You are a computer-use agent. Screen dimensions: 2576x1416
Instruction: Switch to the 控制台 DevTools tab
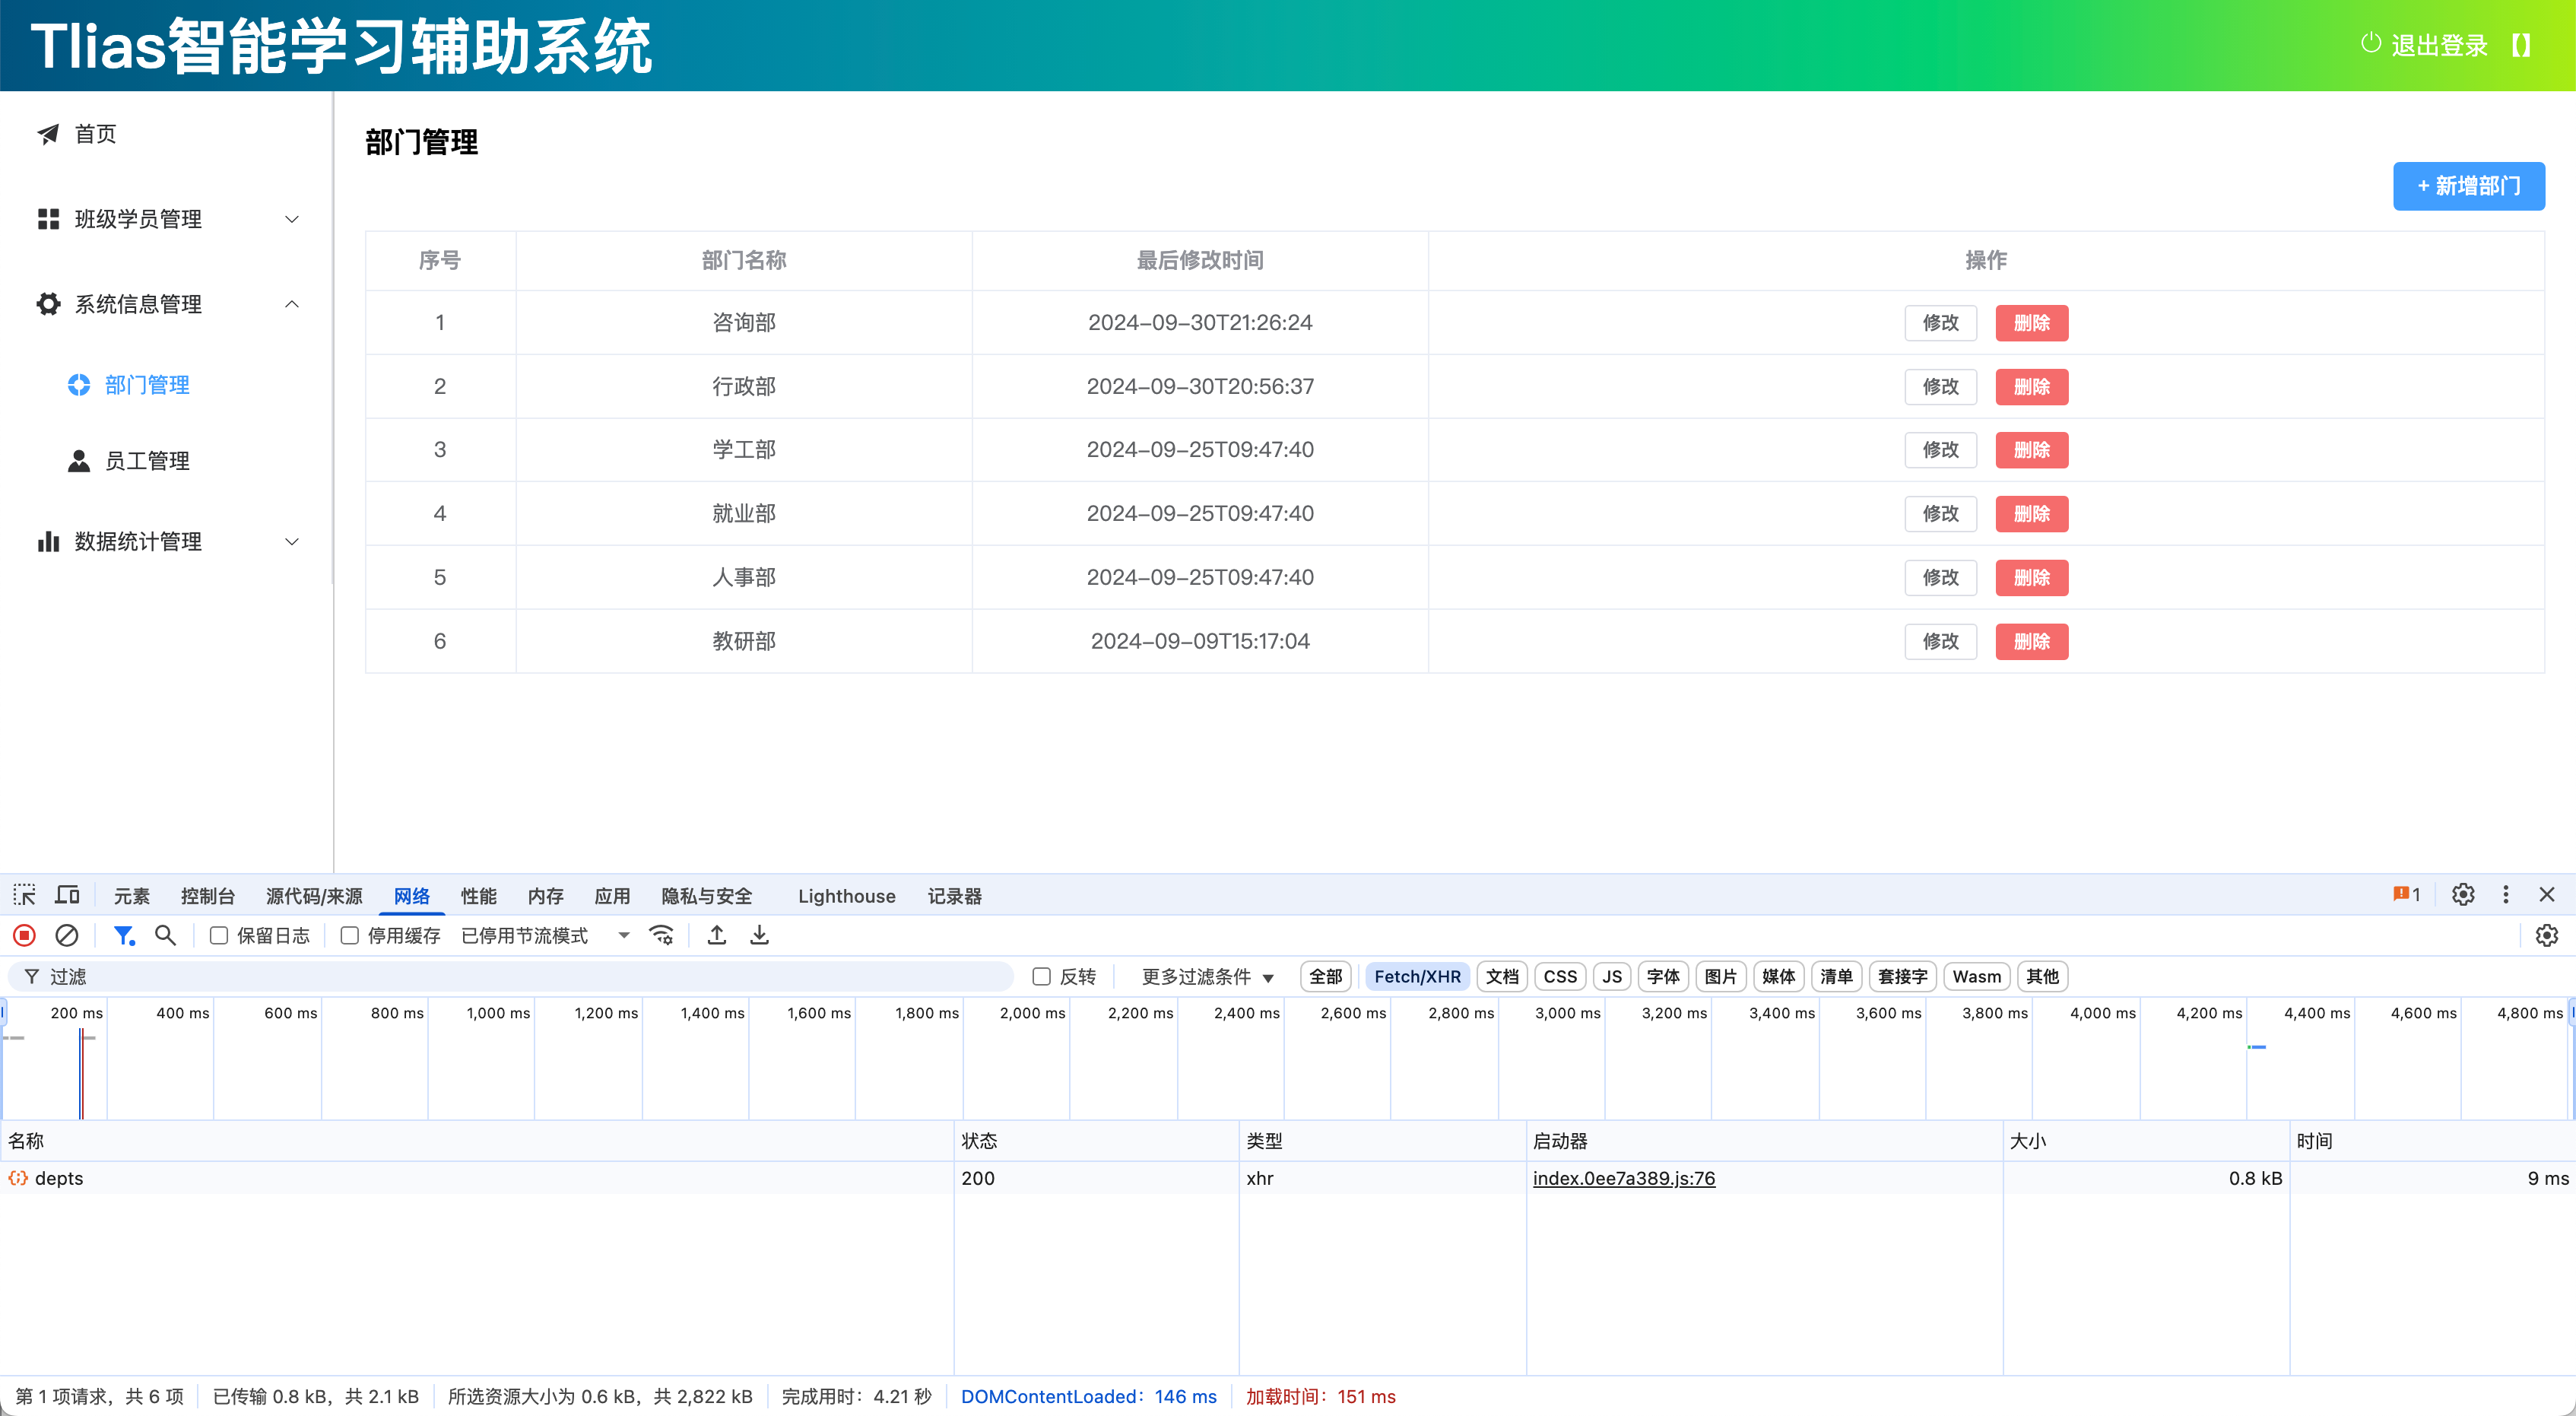207,895
